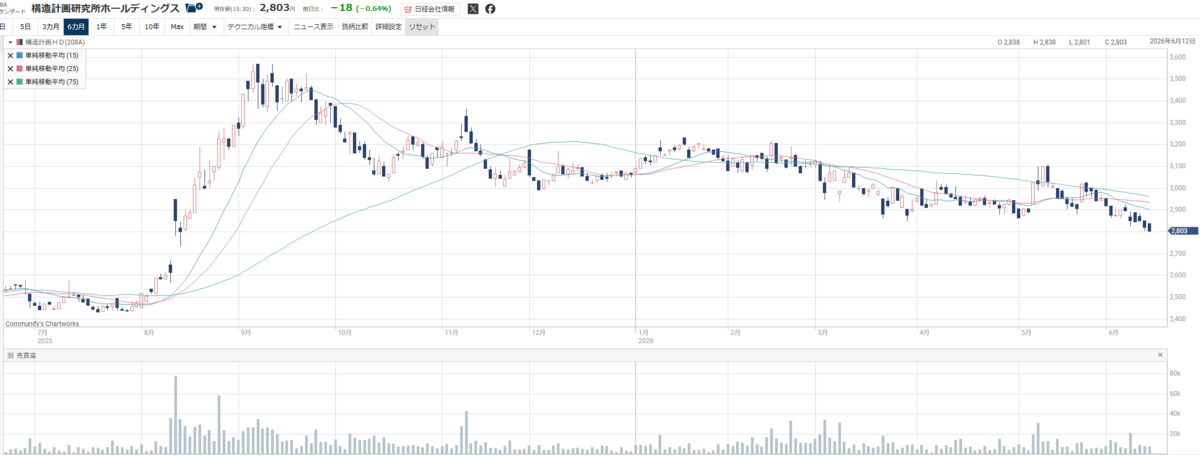This screenshot has width=1200, height=457.
Task: Click green swatch of 単純移動平均 (75)
Action: (20, 81)
